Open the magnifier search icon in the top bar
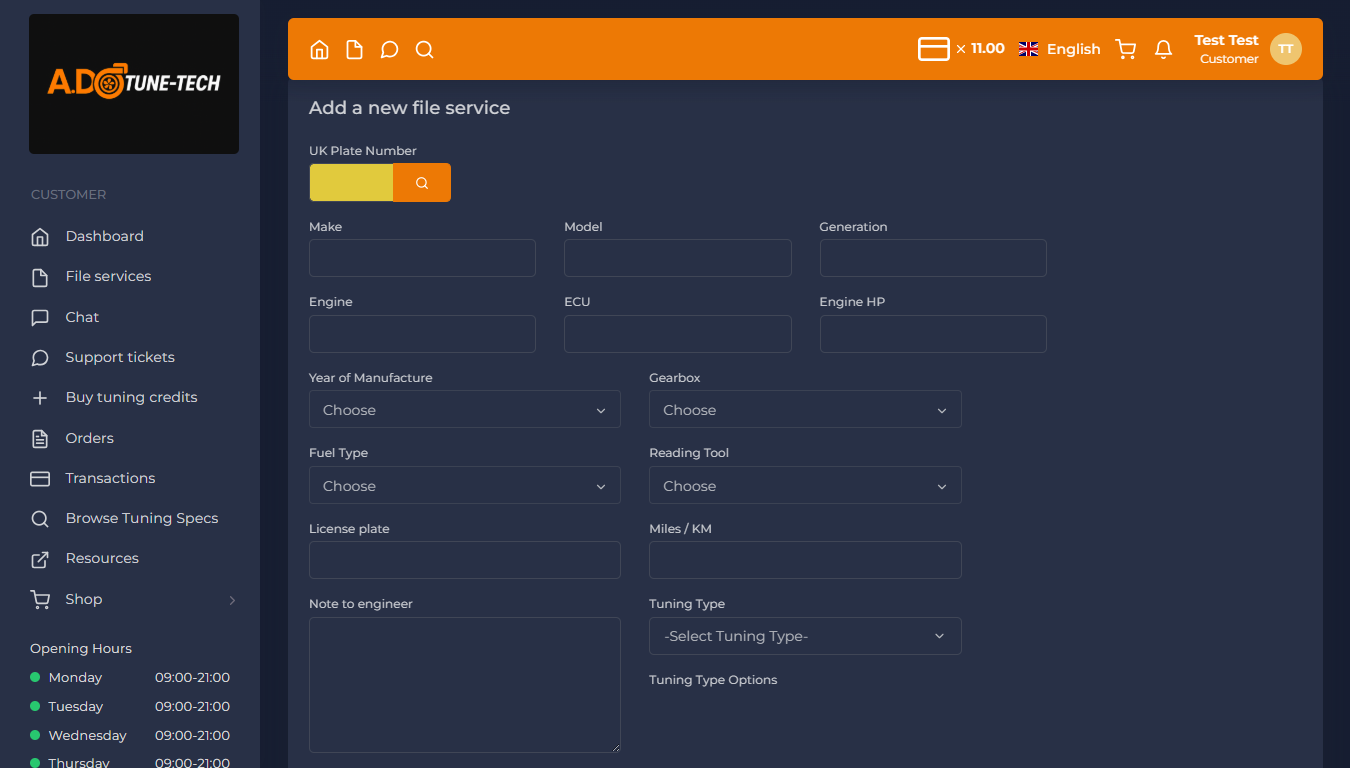 click(x=424, y=49)
